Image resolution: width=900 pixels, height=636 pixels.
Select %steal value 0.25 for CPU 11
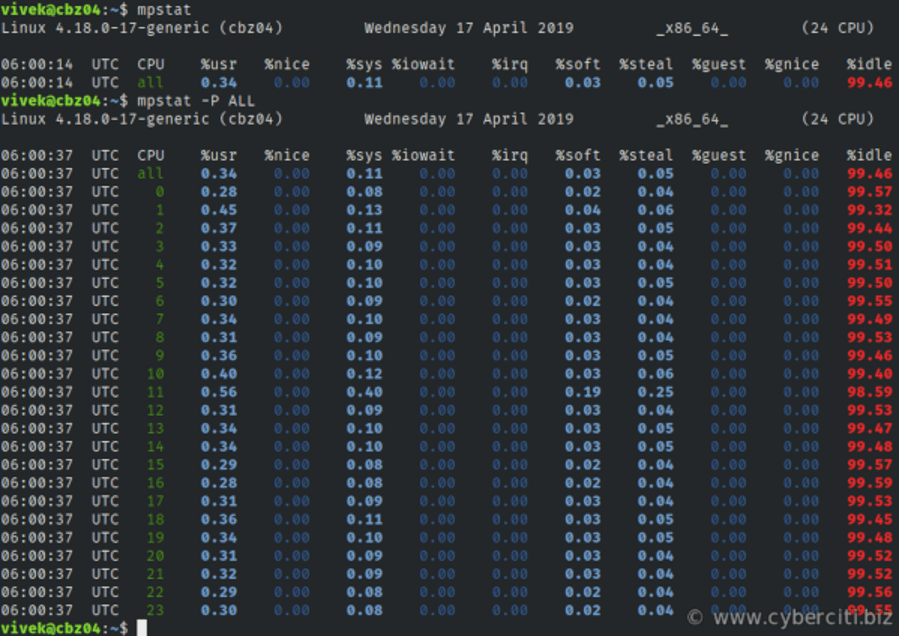click(655, 392)
